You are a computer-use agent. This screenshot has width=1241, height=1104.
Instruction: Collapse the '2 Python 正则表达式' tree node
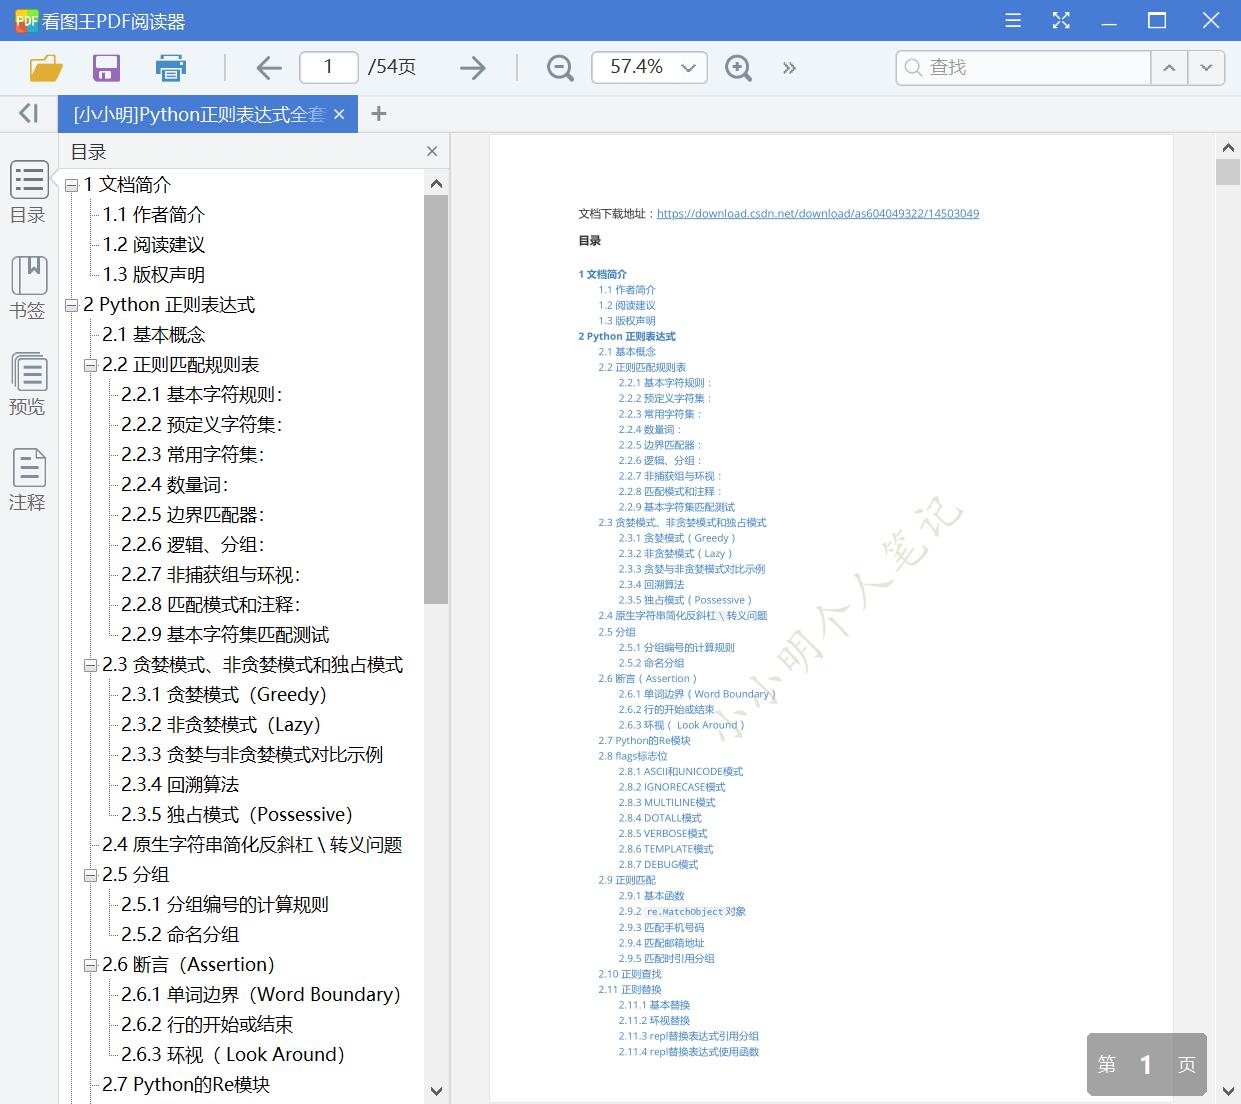pyautogui.click(x=70, y=304)
